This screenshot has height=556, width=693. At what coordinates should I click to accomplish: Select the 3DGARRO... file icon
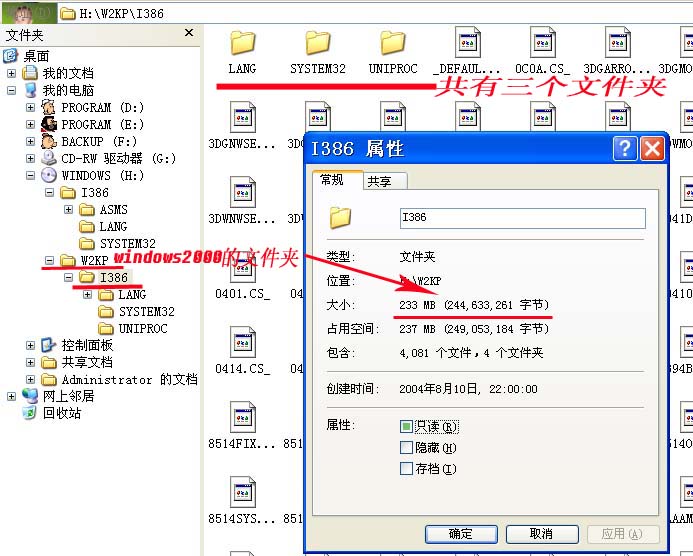tap(618, 42)
